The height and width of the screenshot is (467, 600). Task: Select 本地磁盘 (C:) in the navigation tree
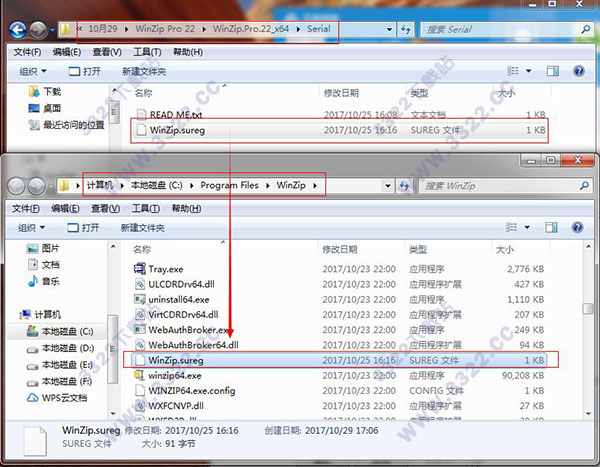[x=60, y=331]
